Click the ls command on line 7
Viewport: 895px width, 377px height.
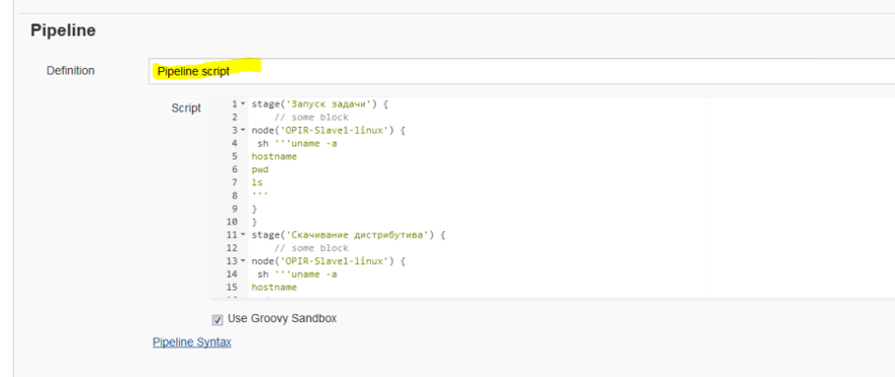click(257, 183)
